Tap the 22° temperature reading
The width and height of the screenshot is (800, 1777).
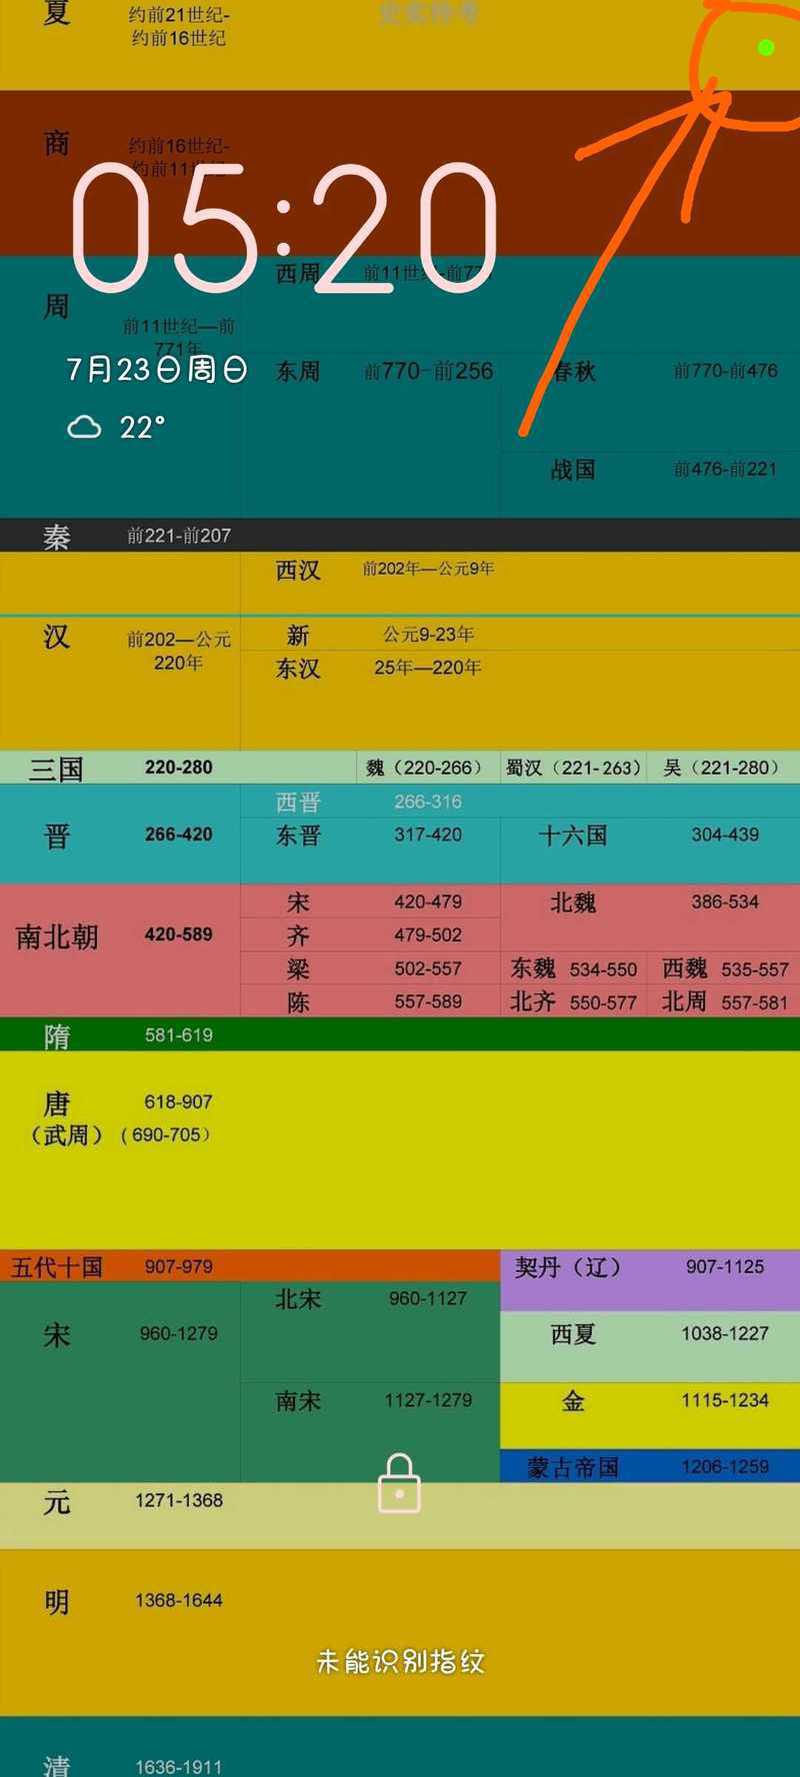click(x=142, y=428)
